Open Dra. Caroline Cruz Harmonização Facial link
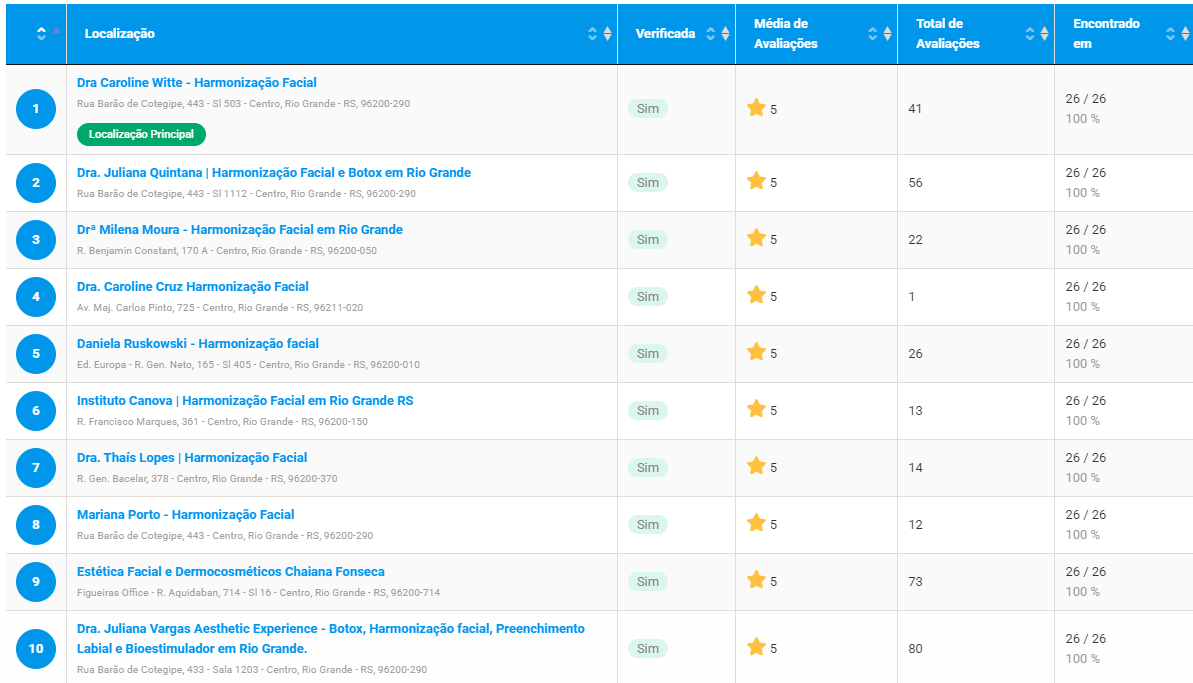 [192, 287]
